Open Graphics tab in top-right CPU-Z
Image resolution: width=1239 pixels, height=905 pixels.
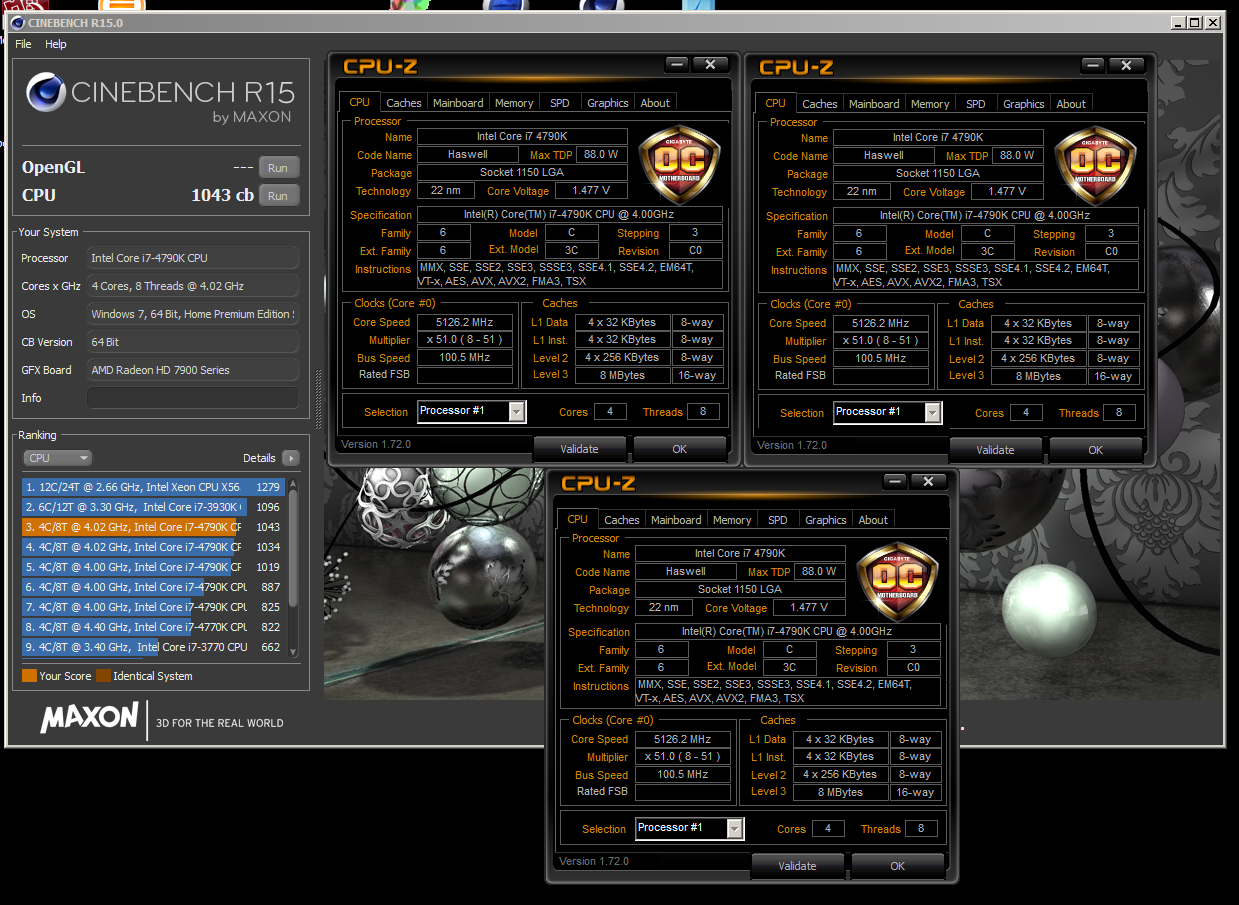tap(1024, 103)
